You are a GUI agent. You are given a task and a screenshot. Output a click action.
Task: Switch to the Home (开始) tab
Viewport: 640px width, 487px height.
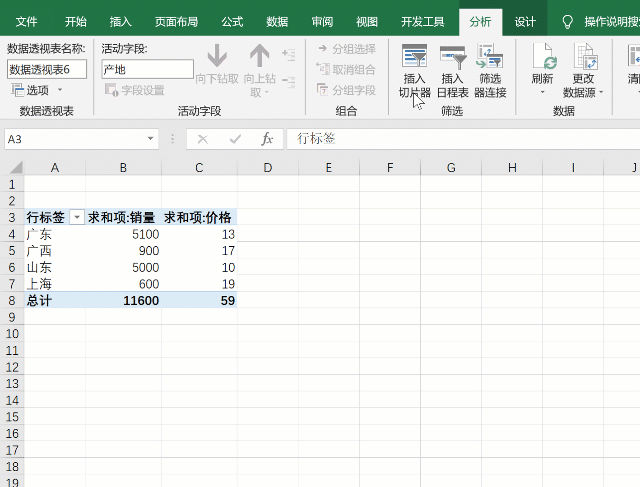pos(76,22)
